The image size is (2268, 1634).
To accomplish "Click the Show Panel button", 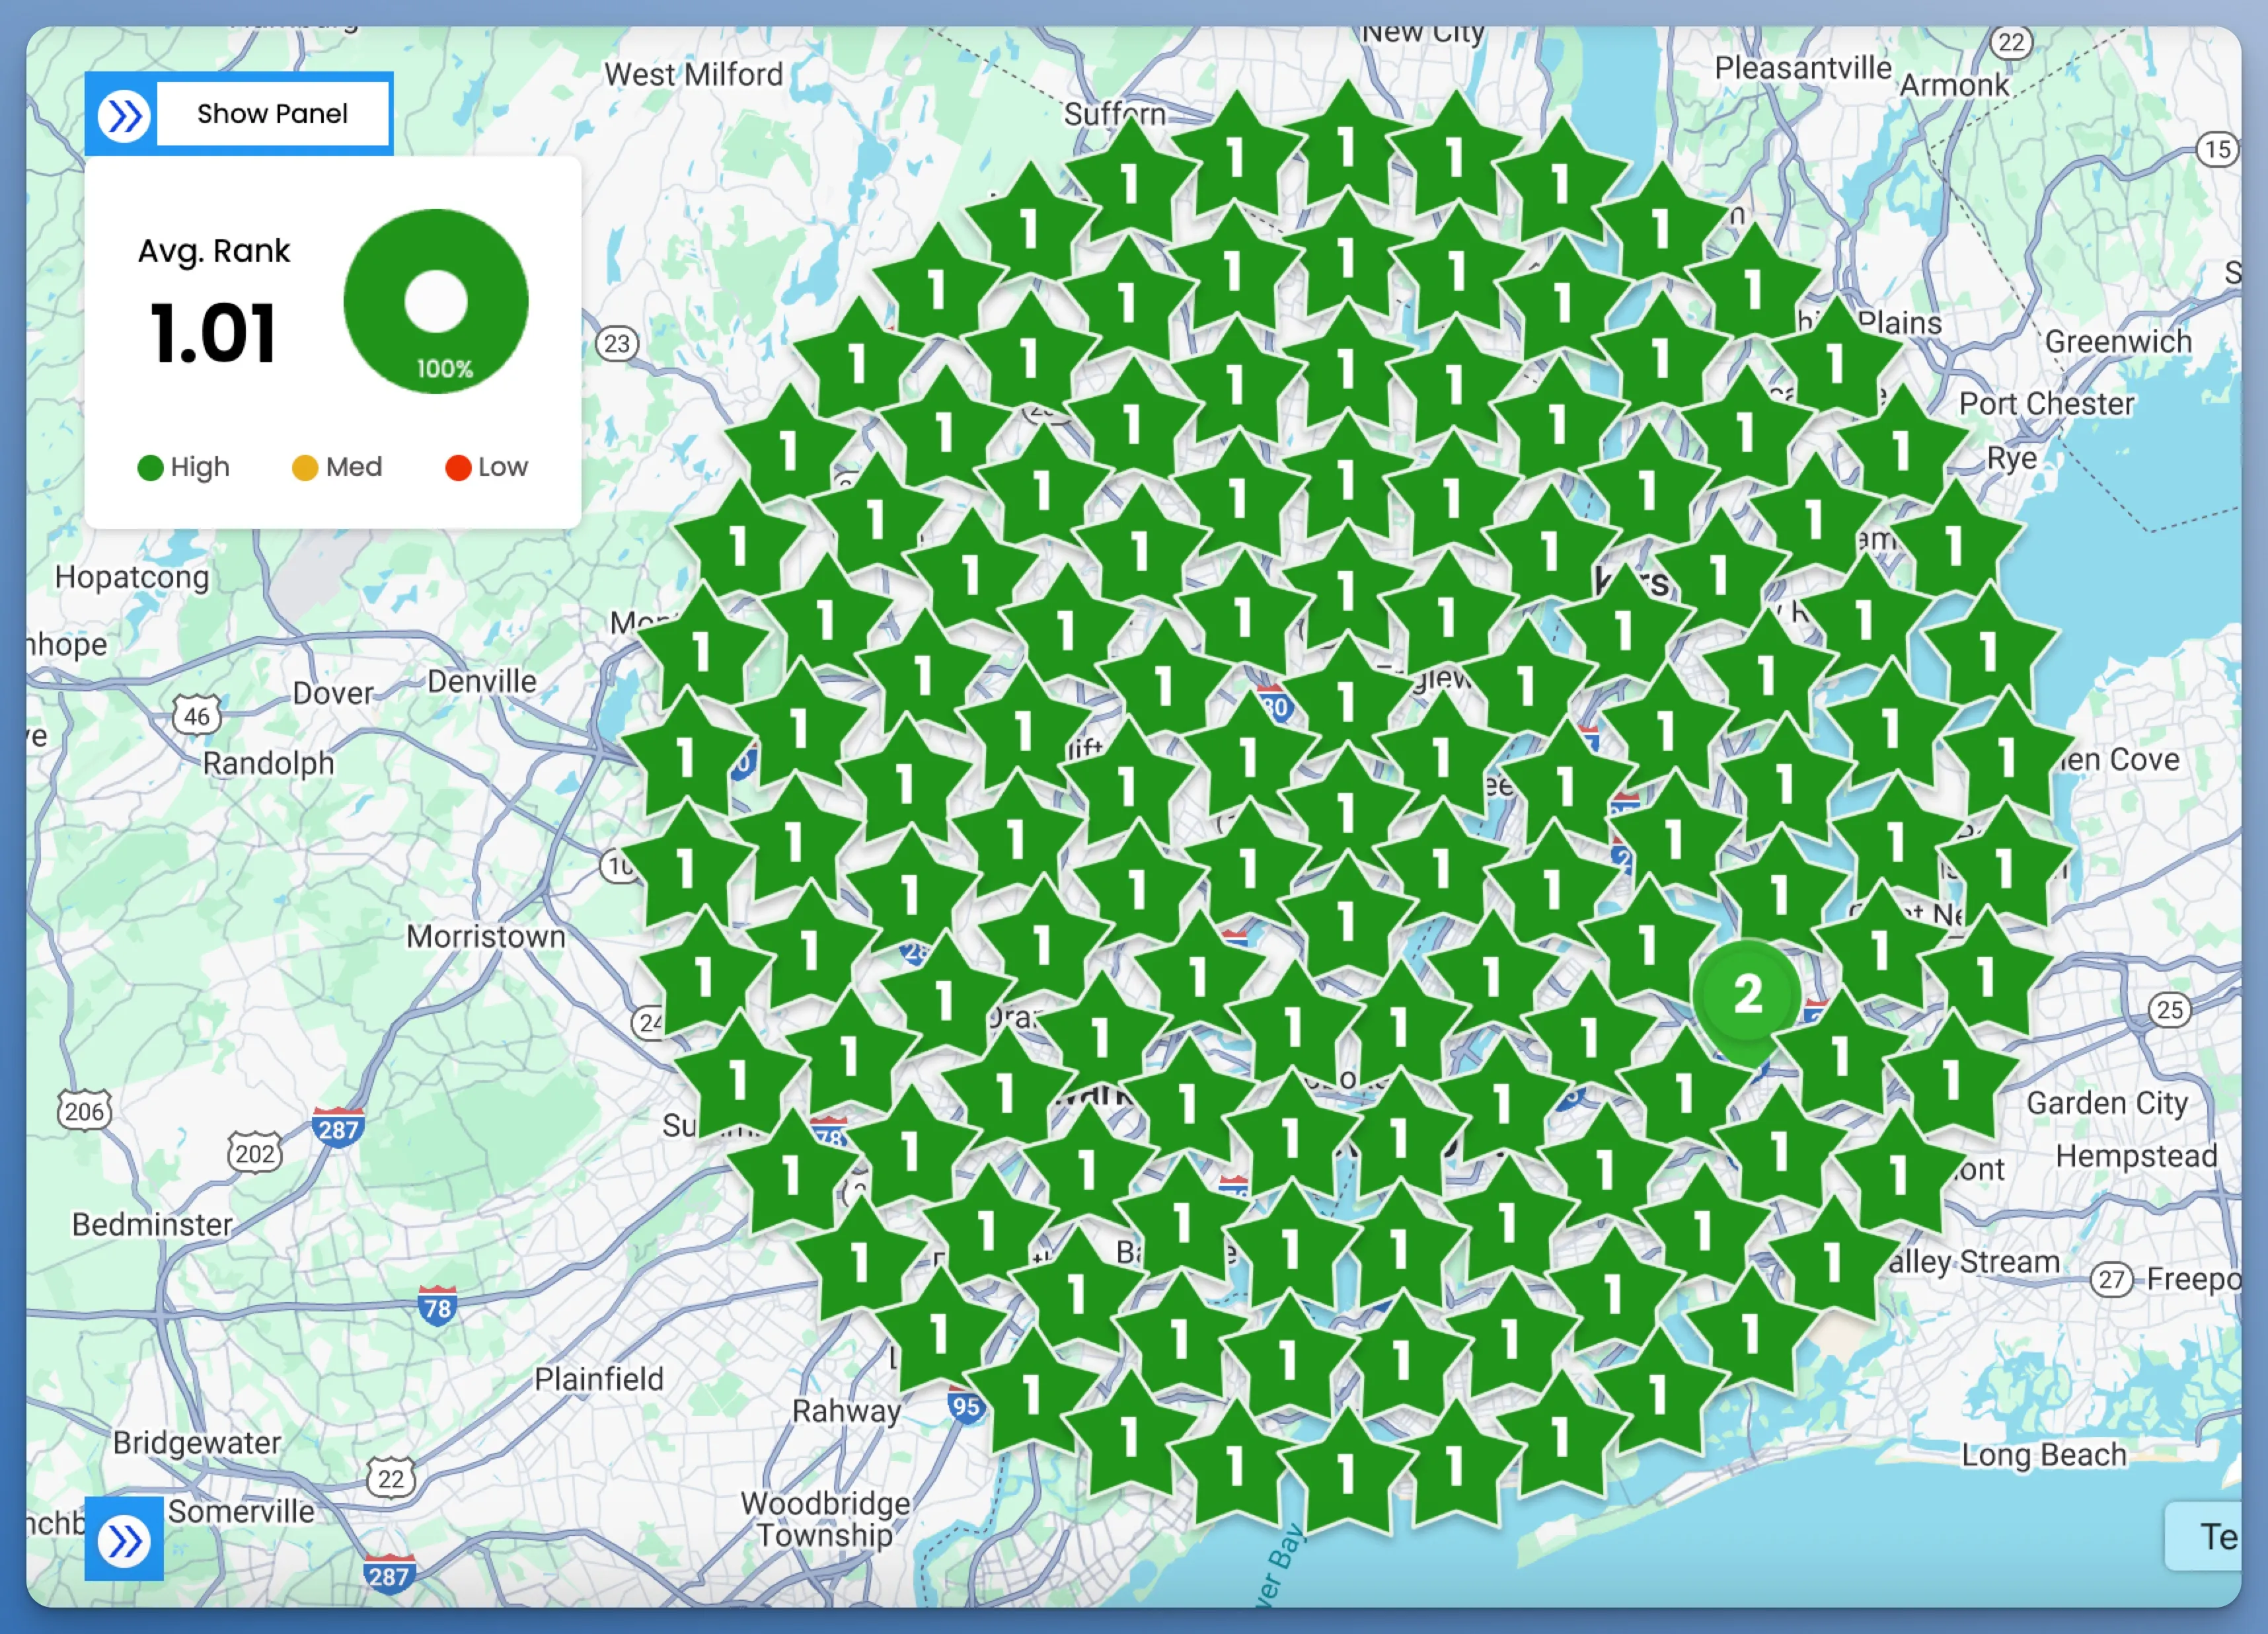I will point(272,114).
